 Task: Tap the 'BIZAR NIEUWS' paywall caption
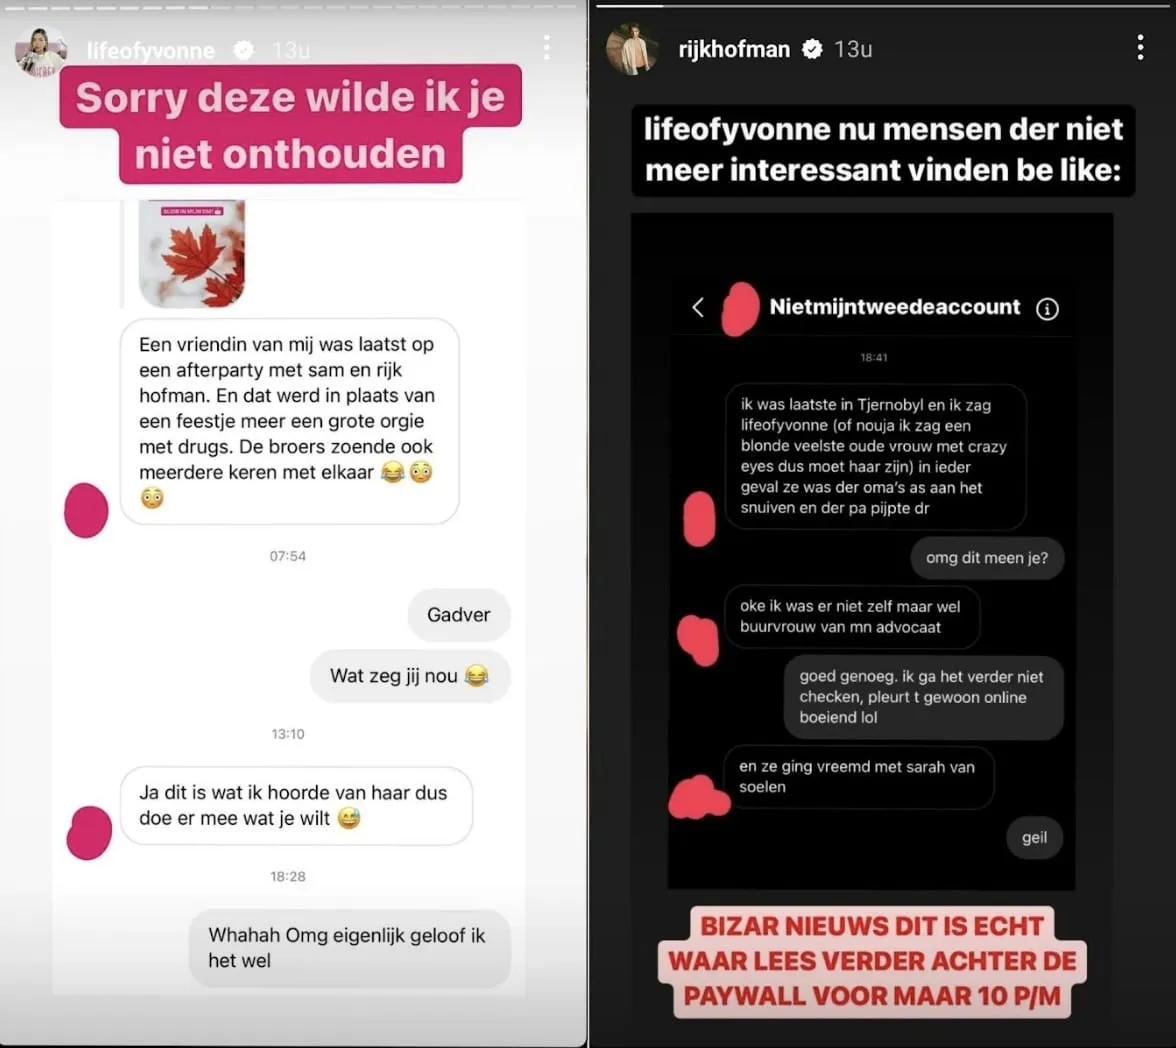pyautogui.click(x=872, y=962)
